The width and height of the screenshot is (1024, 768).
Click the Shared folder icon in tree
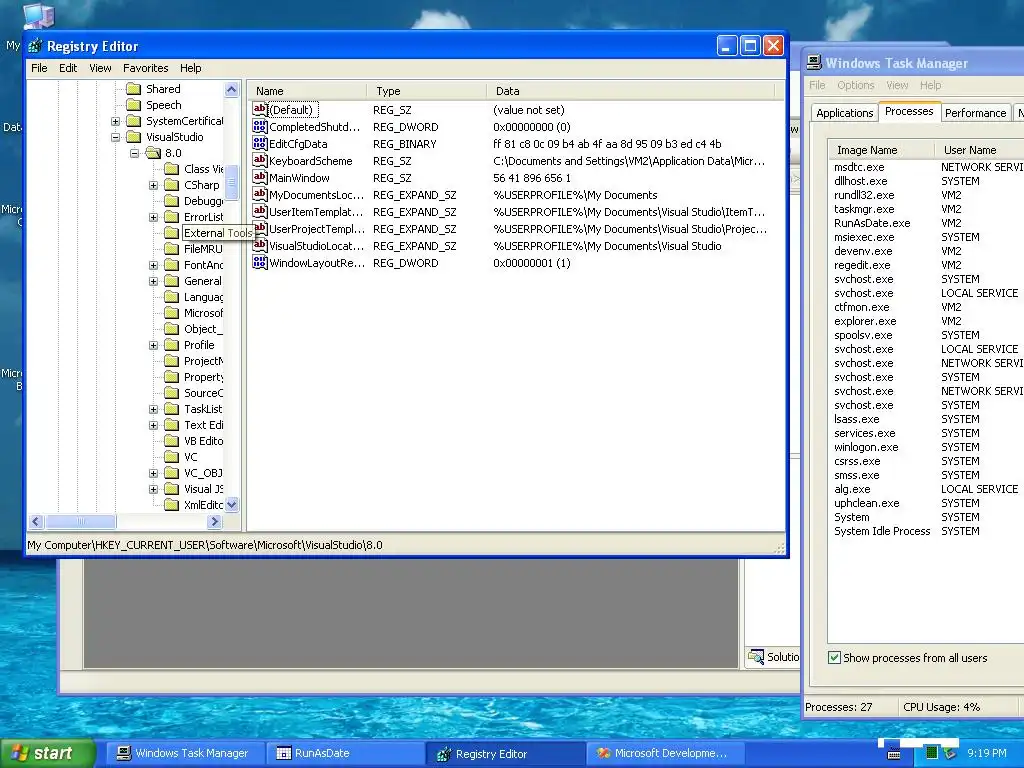coord(133,89)
